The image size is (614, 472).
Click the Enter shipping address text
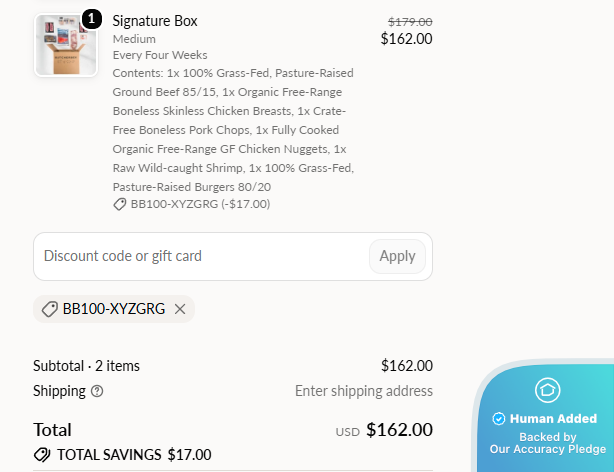(364, 391)
